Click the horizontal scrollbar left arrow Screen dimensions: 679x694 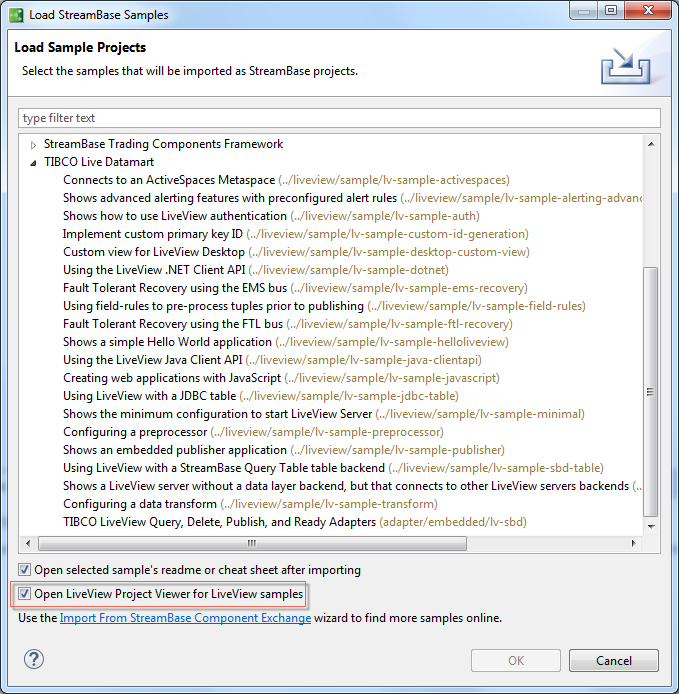click(28, 543)
